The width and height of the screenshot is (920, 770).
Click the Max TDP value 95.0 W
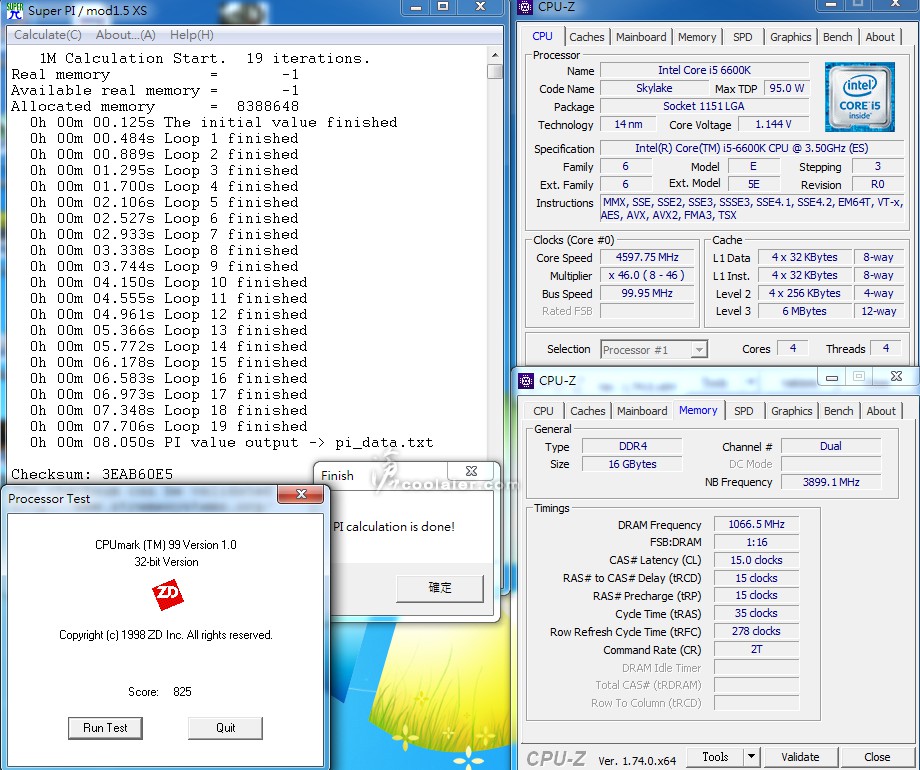tap(786, 88)
